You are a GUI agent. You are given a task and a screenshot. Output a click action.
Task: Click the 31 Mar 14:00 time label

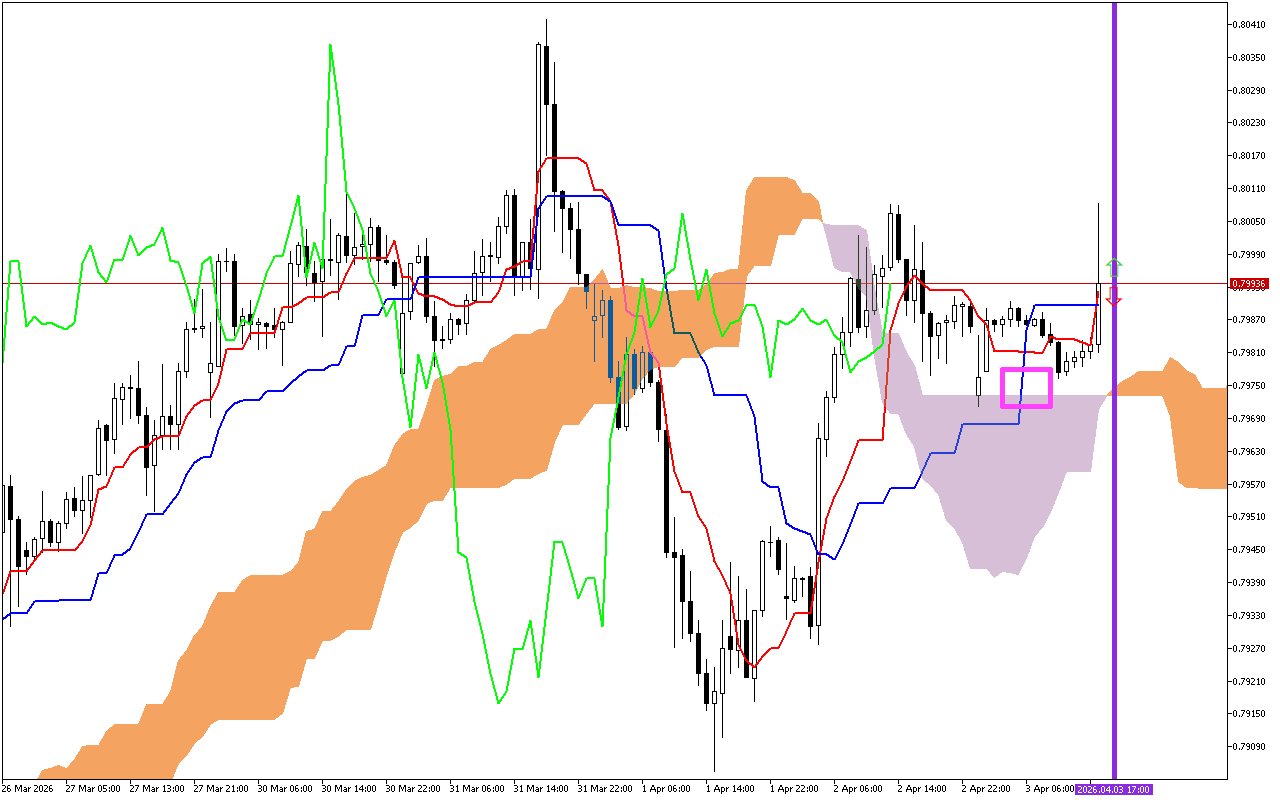tap(540, 789)
